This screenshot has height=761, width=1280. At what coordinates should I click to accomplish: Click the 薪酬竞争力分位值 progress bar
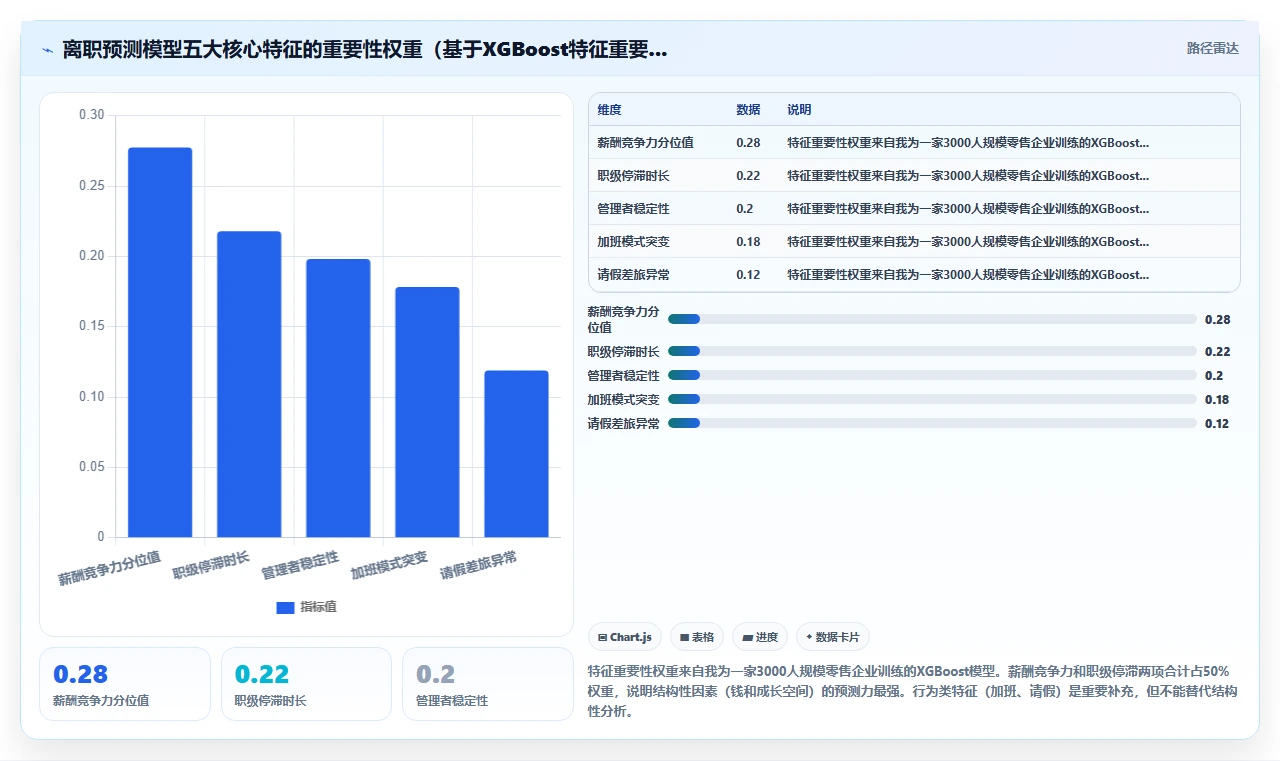(x=932, y=319)
